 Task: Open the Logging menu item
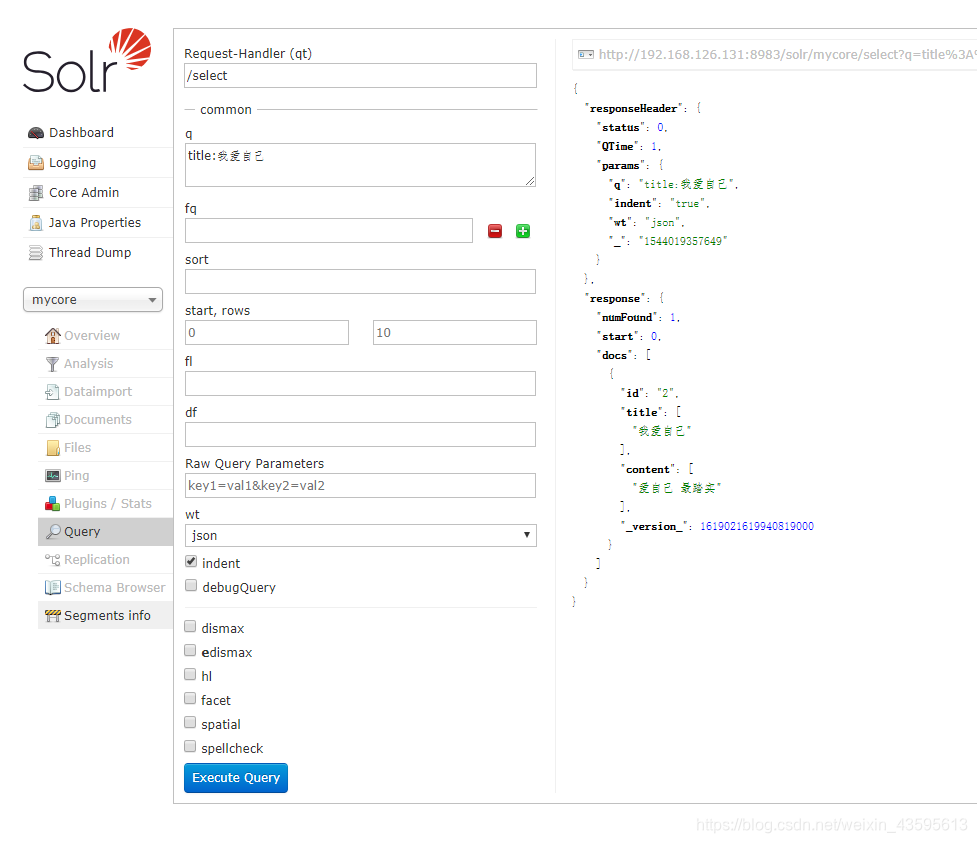72,163
